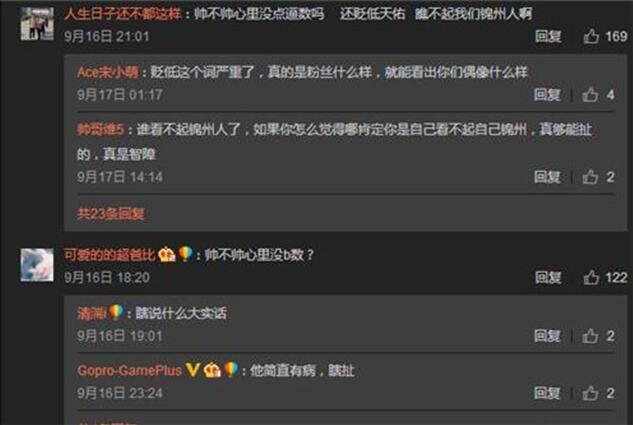Click 可爱的的超爸比's avatar thumbnail
633x425 pixels.
point(37,265)
